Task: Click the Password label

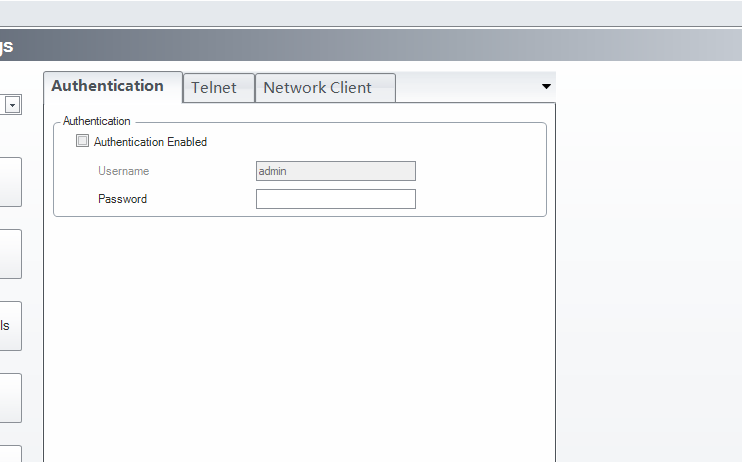Action: click(x=123, y=199)
